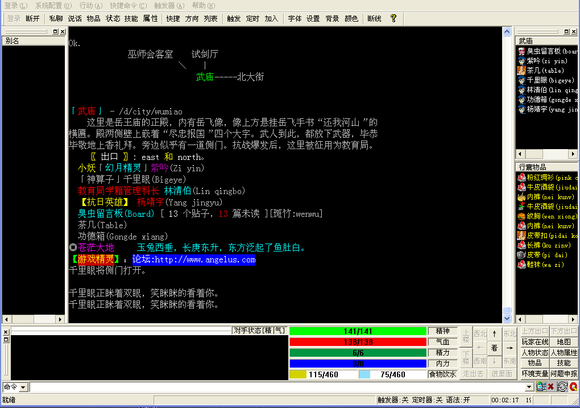This screenshot has width=580, height=408.
Task: Click the red X icon beside command input
Action: coord(551,387)
